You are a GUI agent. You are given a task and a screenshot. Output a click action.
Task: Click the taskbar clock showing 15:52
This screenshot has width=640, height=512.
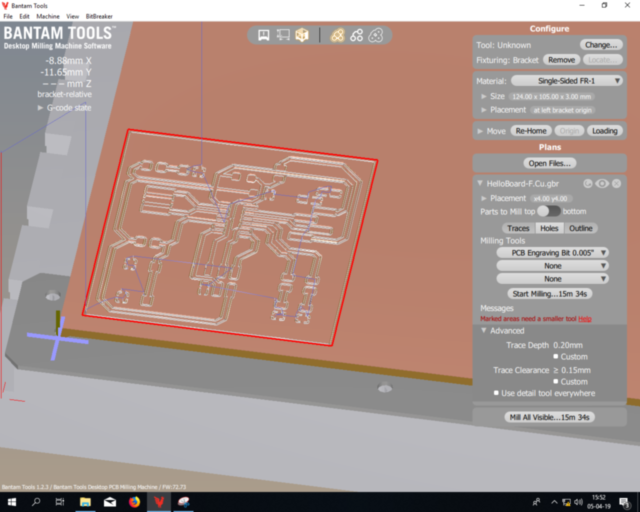[598, 502]
